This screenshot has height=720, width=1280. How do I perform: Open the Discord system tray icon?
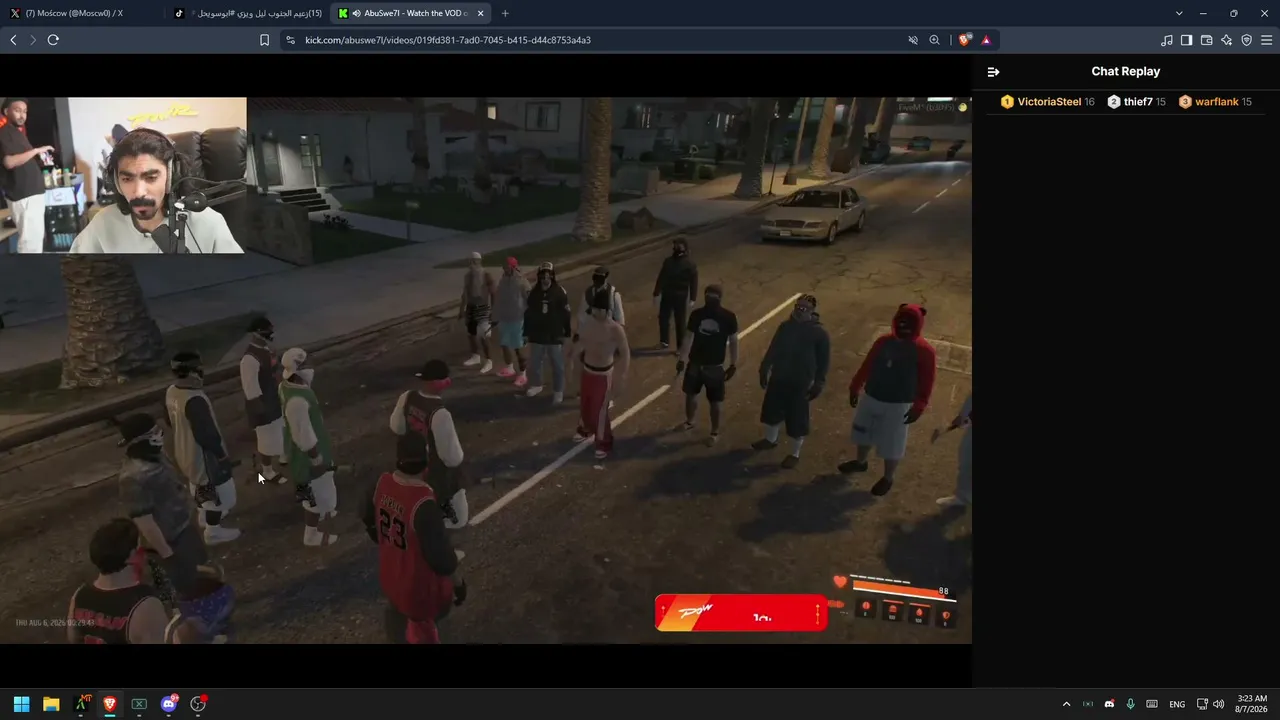tap(1109, 704)
